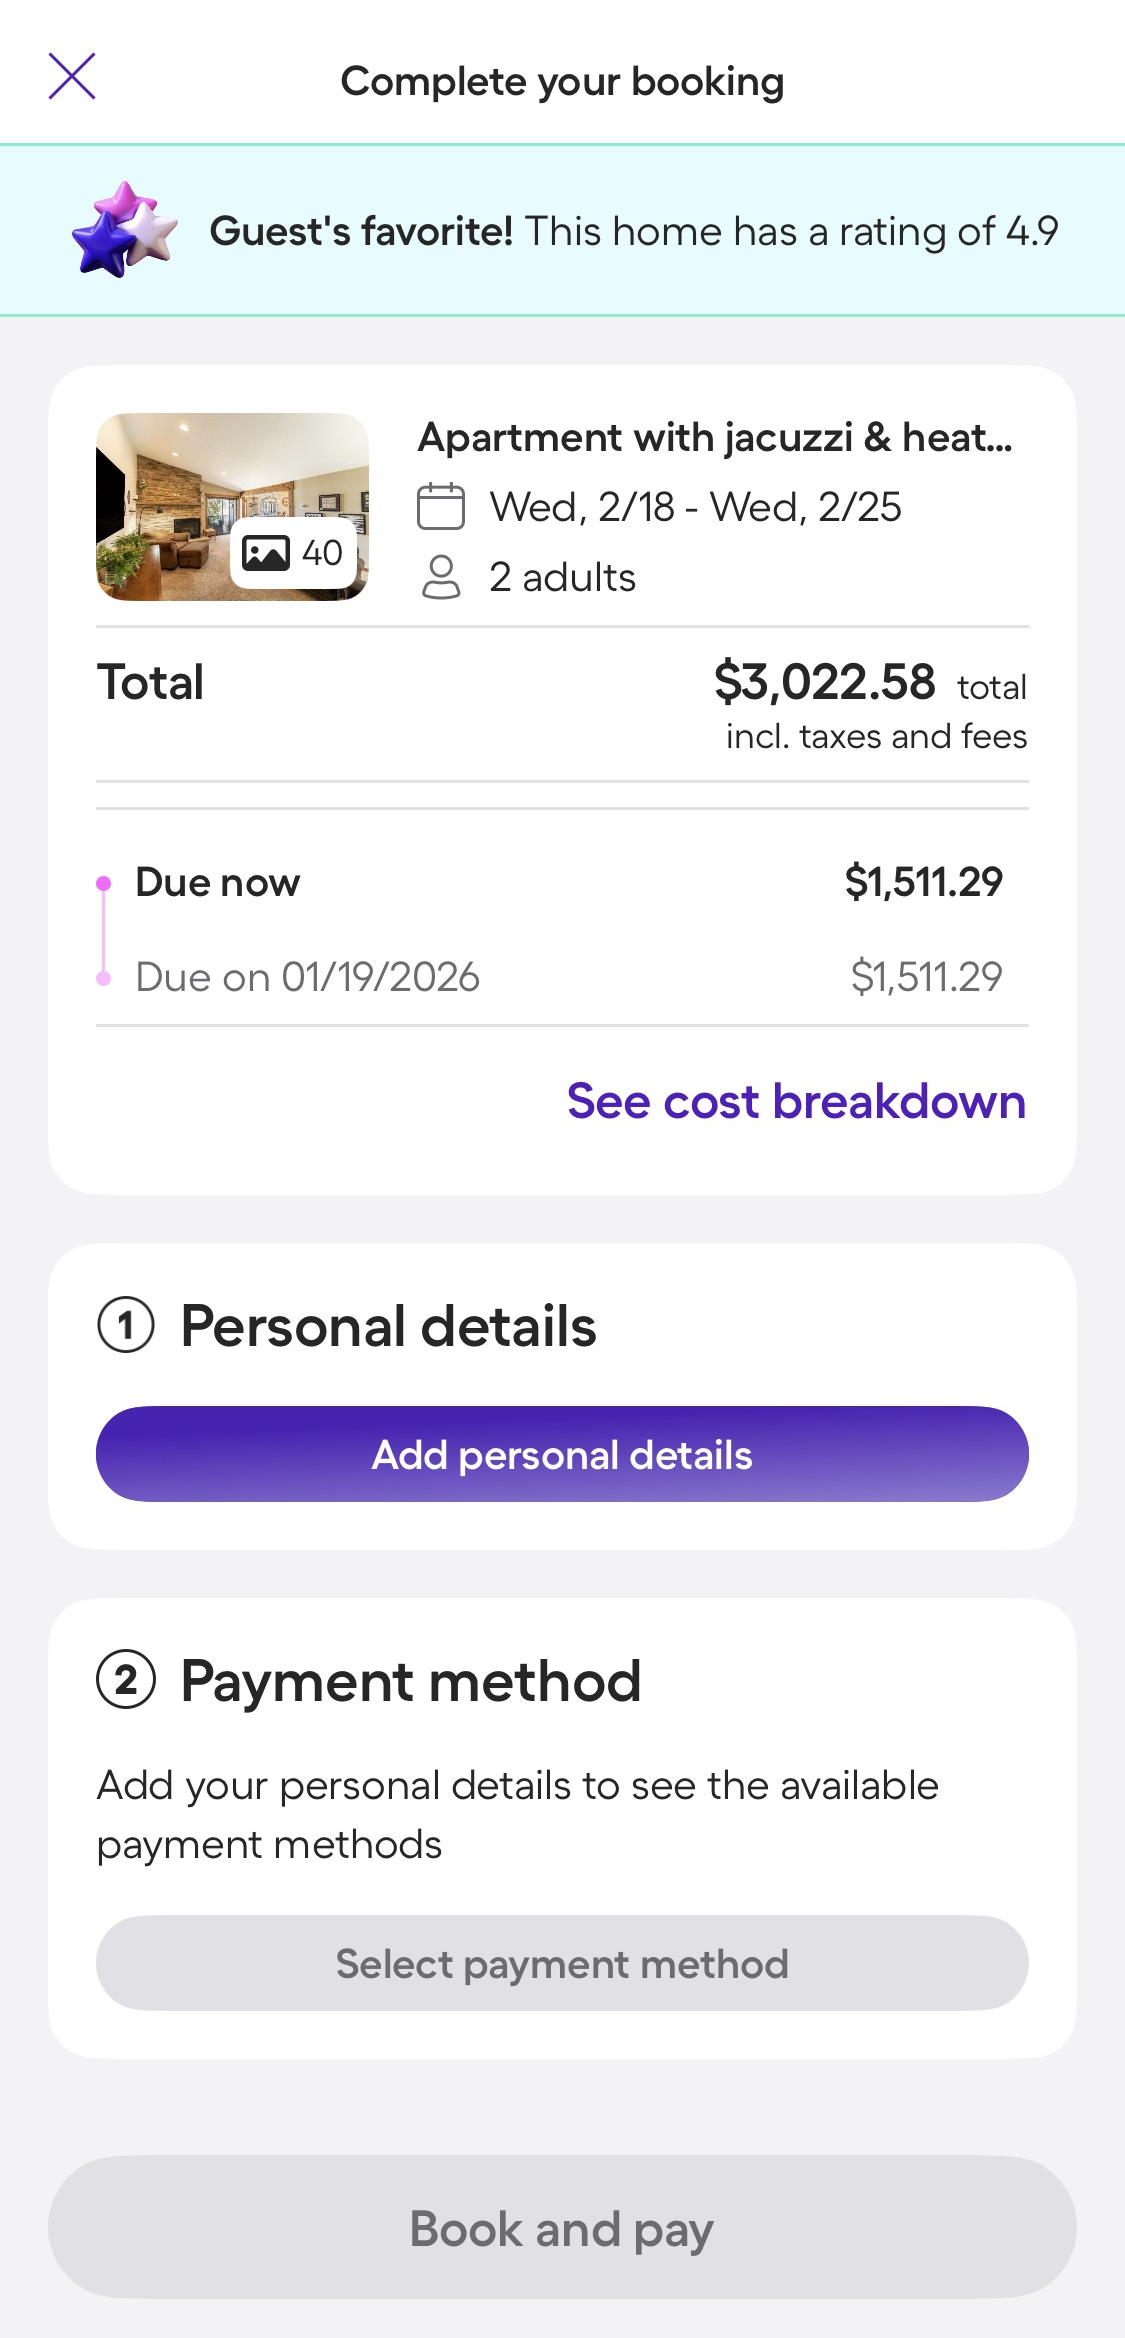The height and width of the screenshot is (2338, 1125).
Task: Tap the Payment method section heading
Action: tap(410, 1681)
